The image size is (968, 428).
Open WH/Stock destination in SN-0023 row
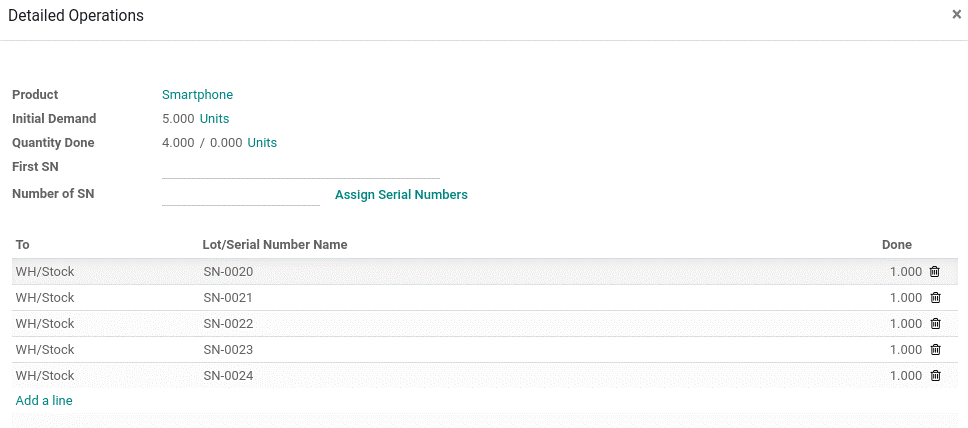44,350
